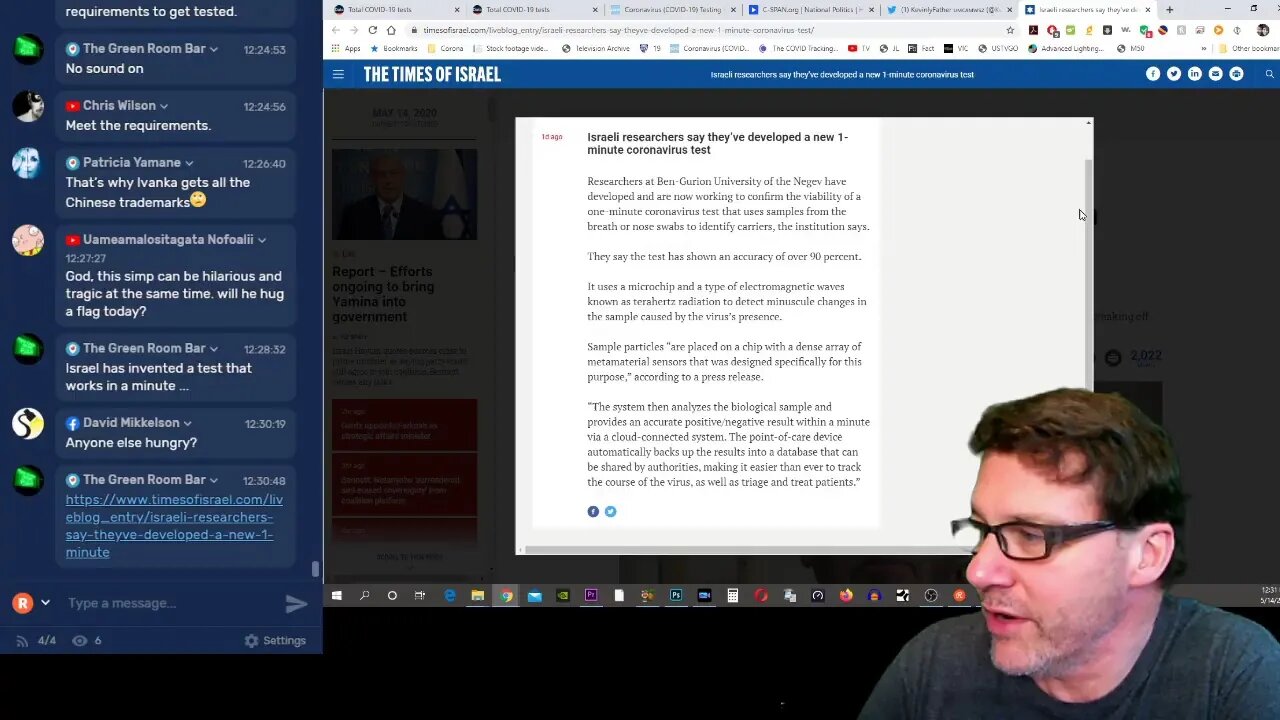Expand chevron beside David Mikkelson's name

187,423
